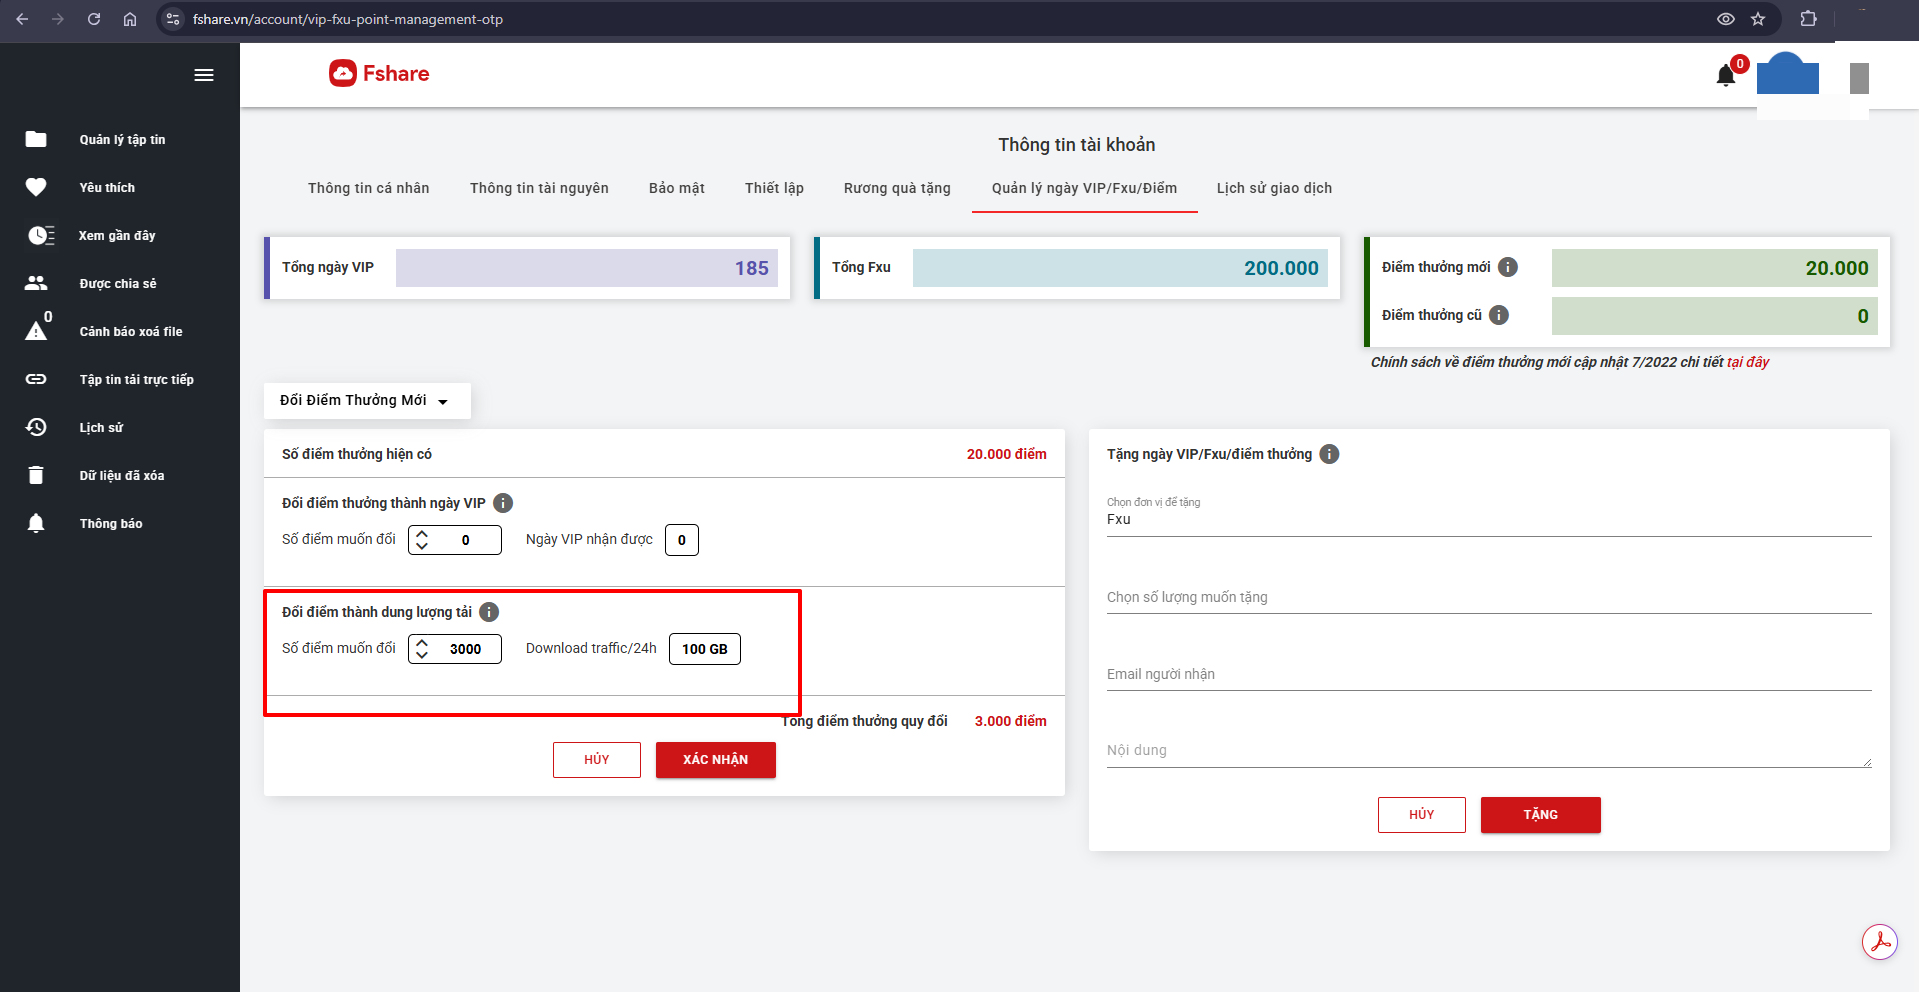Click the TẶNG gift button
Image resolution: width=1919 pixels, height=992 pixels.
[1540, 815]
